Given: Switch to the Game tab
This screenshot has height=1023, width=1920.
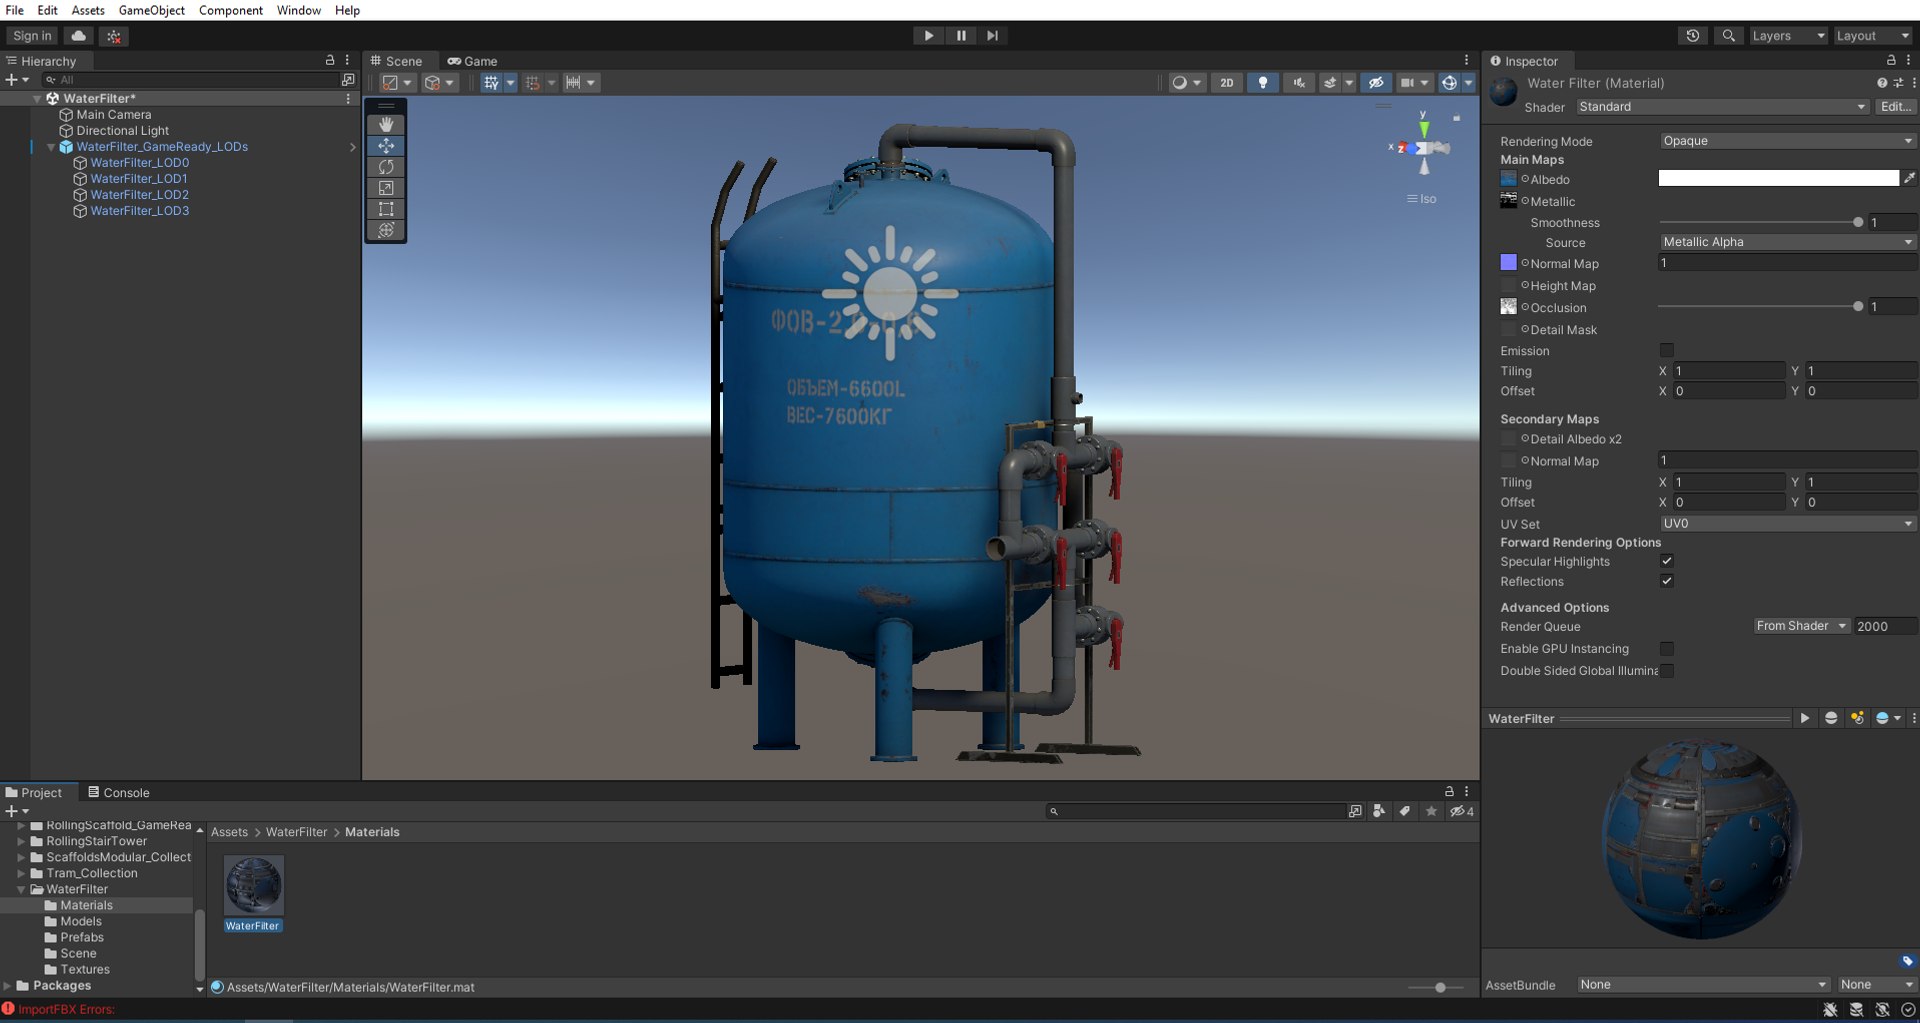Looking at the screenshot, I should point(472,61).
